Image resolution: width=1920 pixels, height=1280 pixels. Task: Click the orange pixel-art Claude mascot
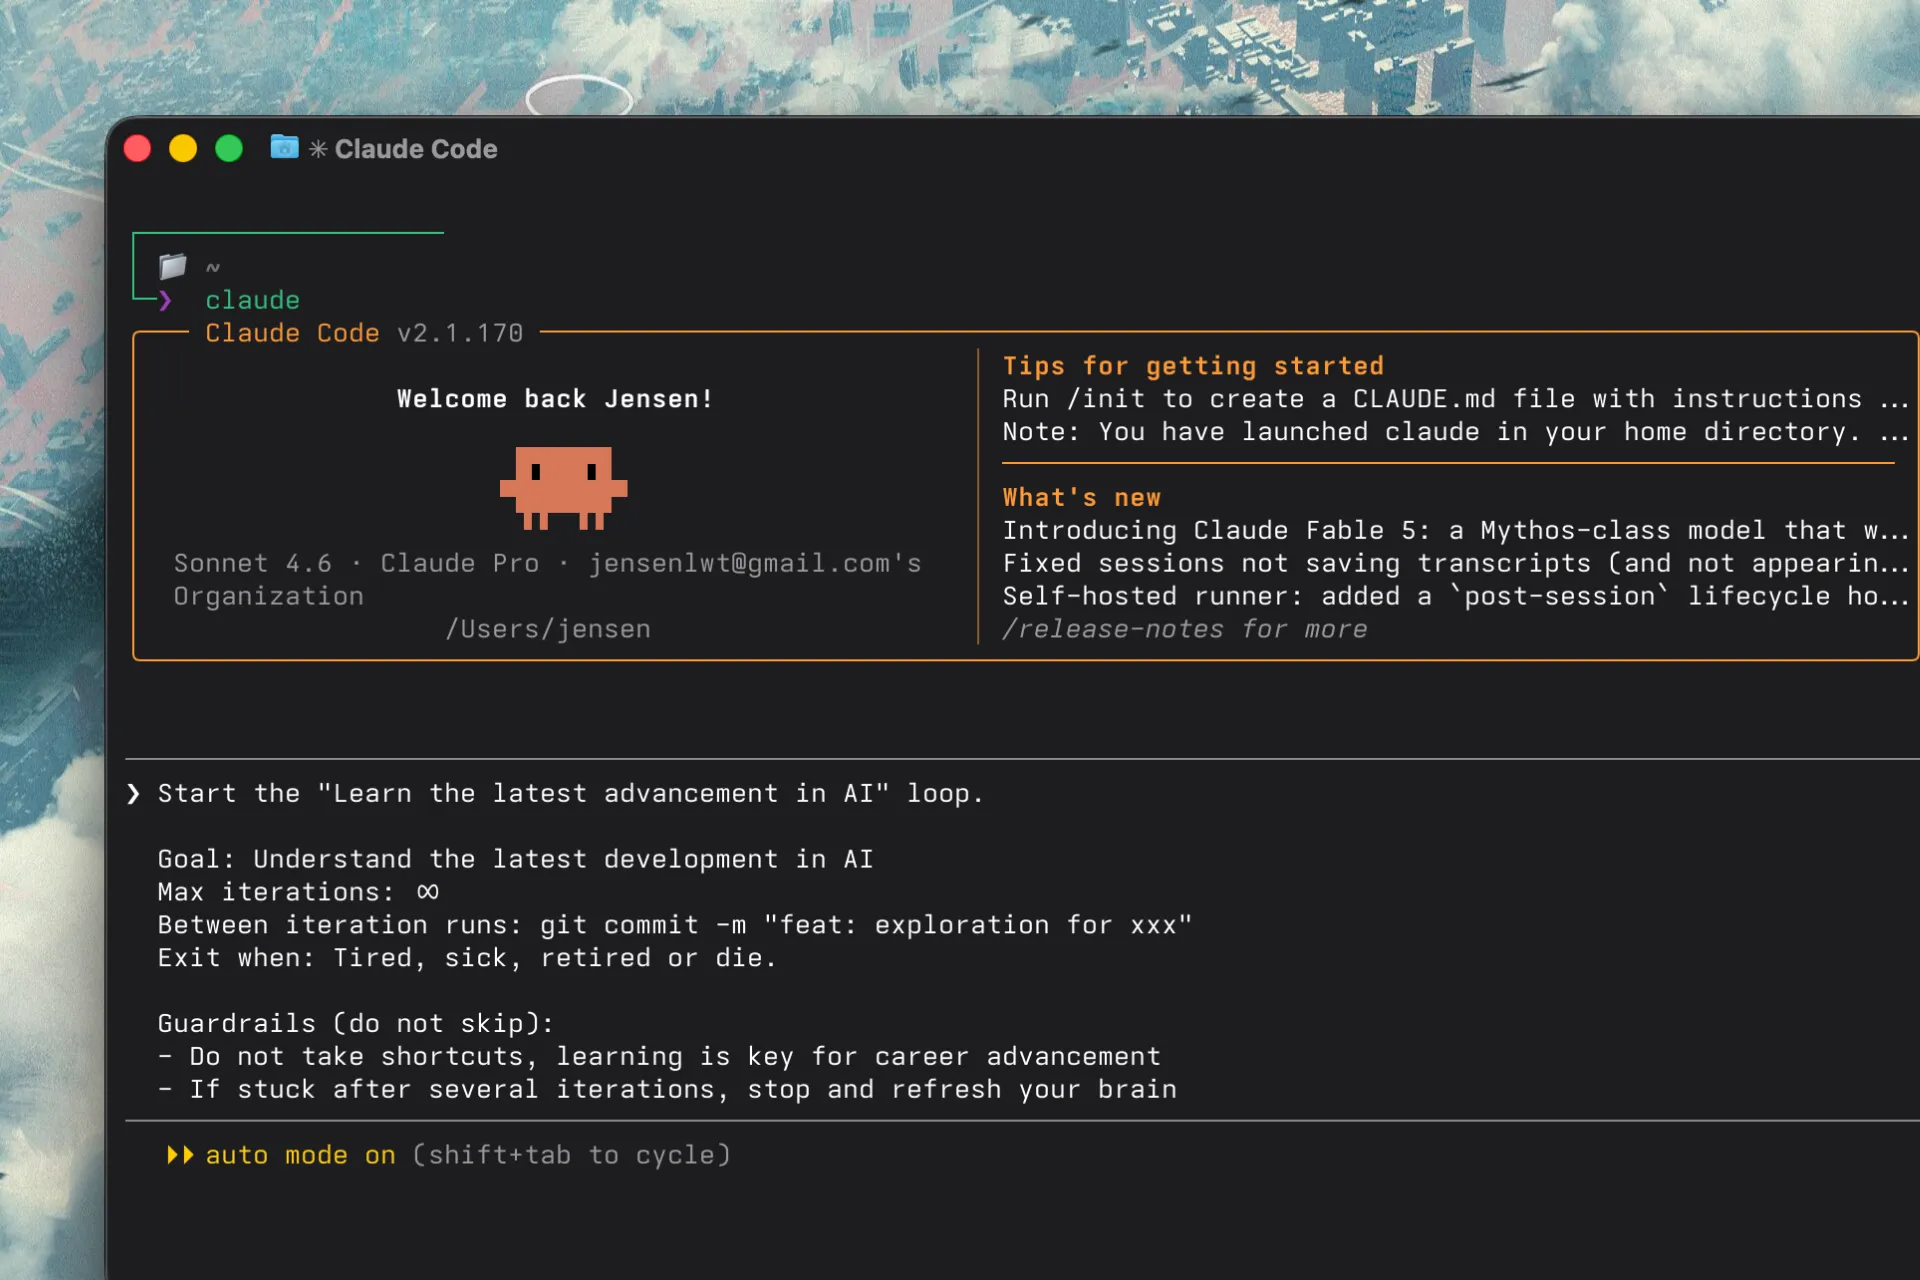(563, 488)
